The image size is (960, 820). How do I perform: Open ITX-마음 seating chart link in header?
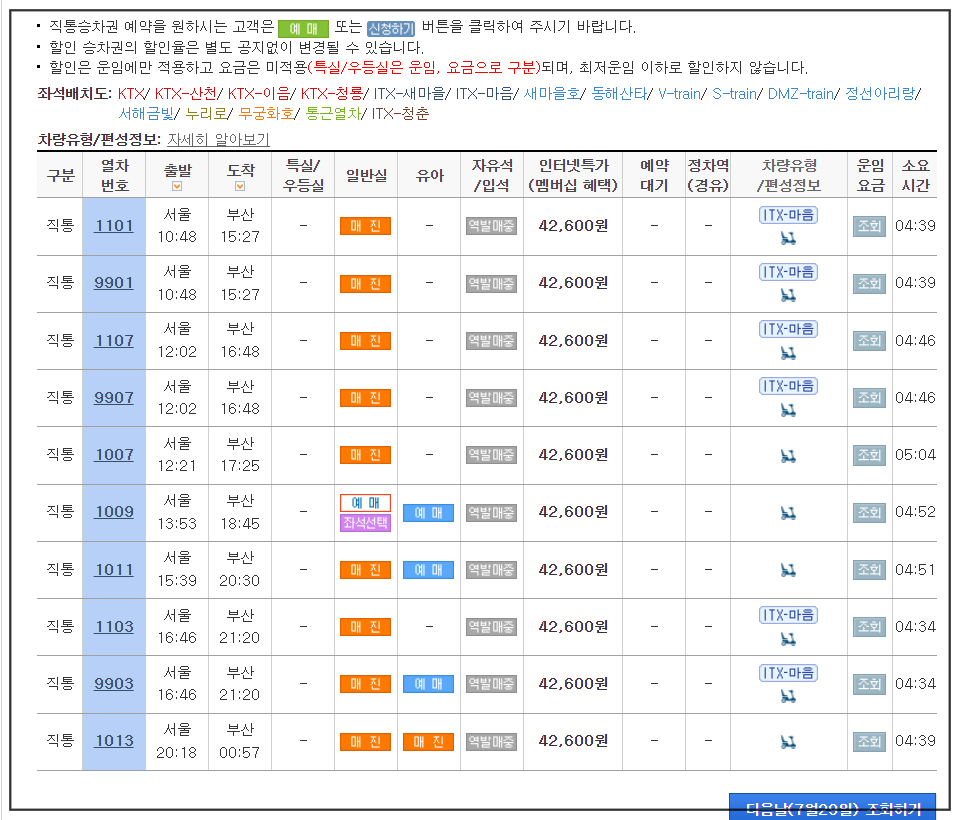click(484, 94)
